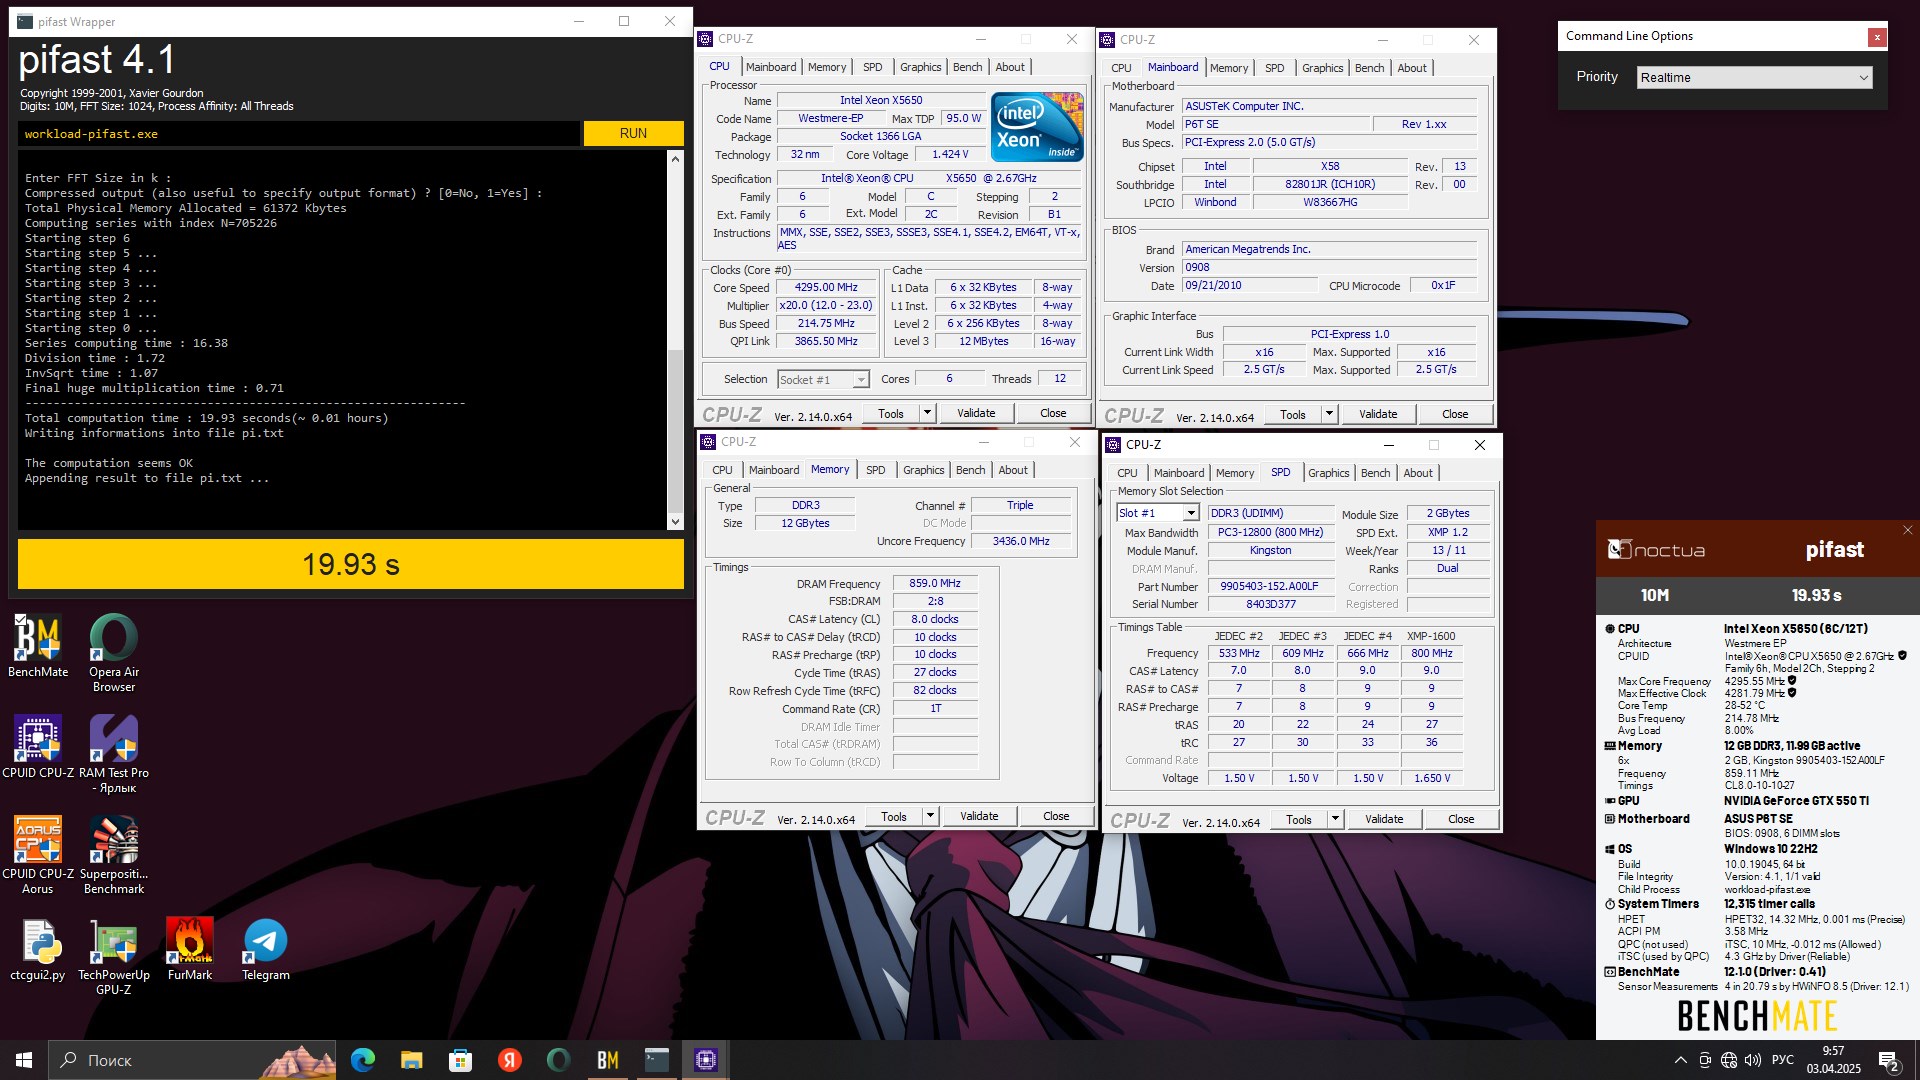Expand Tools arrow in SPD window
Screen dimensions: 1920x1080
[1335, 819]
